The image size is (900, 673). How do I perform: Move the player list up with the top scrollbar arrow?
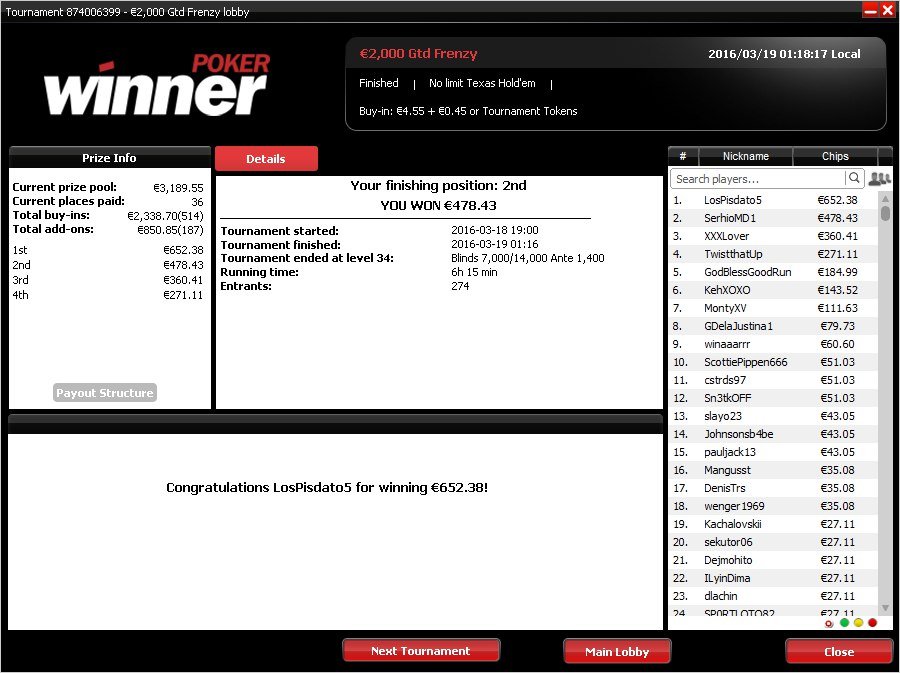pyautogui.click(x=885, y=199)
